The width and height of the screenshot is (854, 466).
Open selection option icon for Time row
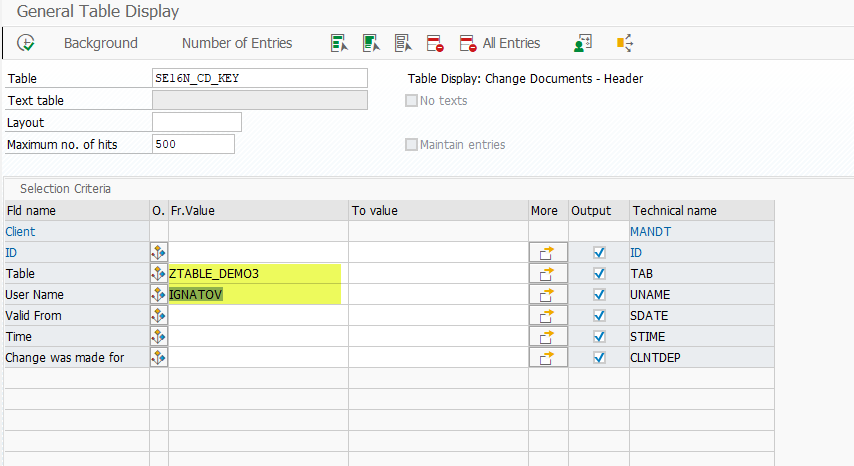[x=158, y=336]
